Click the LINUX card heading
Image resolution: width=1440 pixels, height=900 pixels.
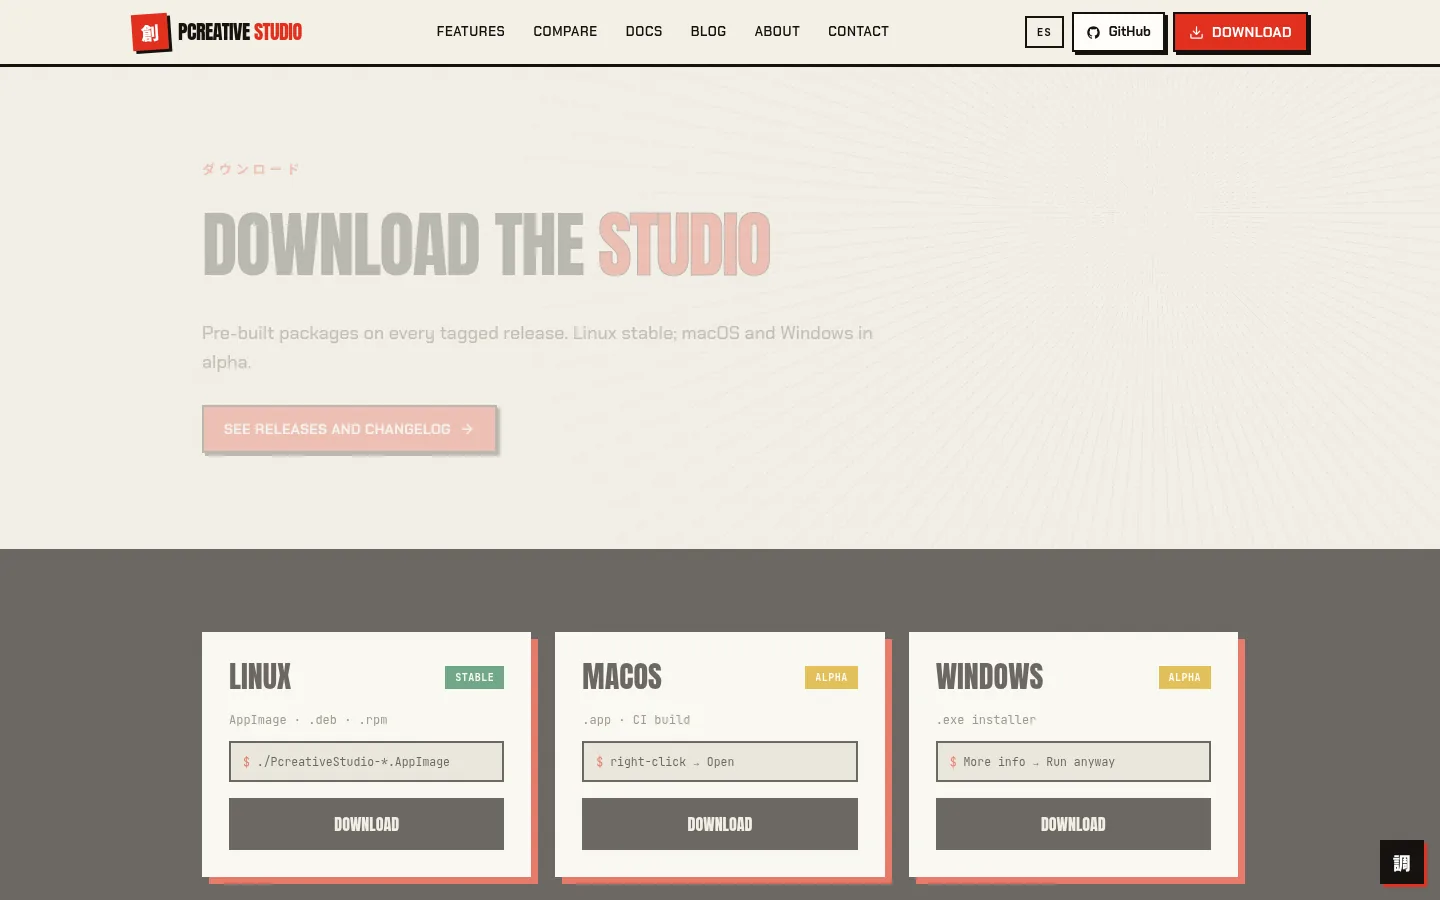[x=260, y=677]
